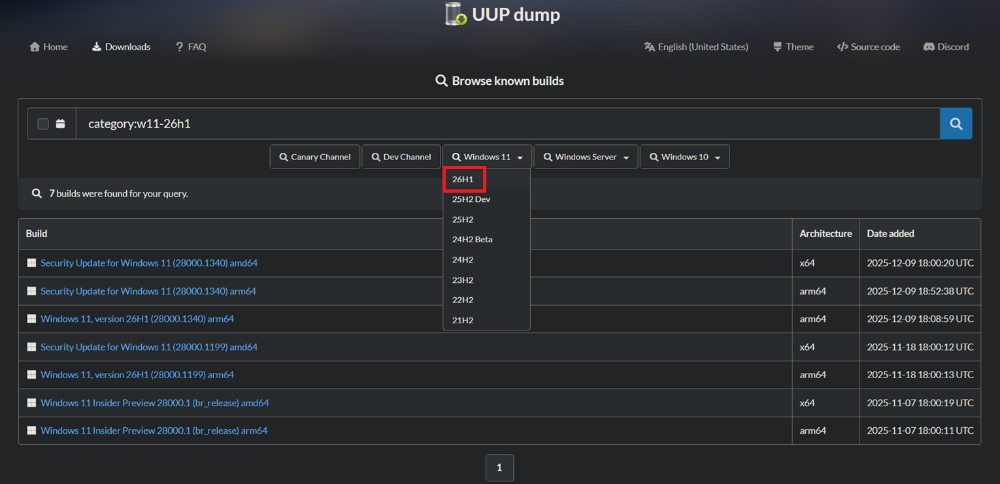Select 23H2 from the dropdown

pyautogui.click(x=487, y=280)
